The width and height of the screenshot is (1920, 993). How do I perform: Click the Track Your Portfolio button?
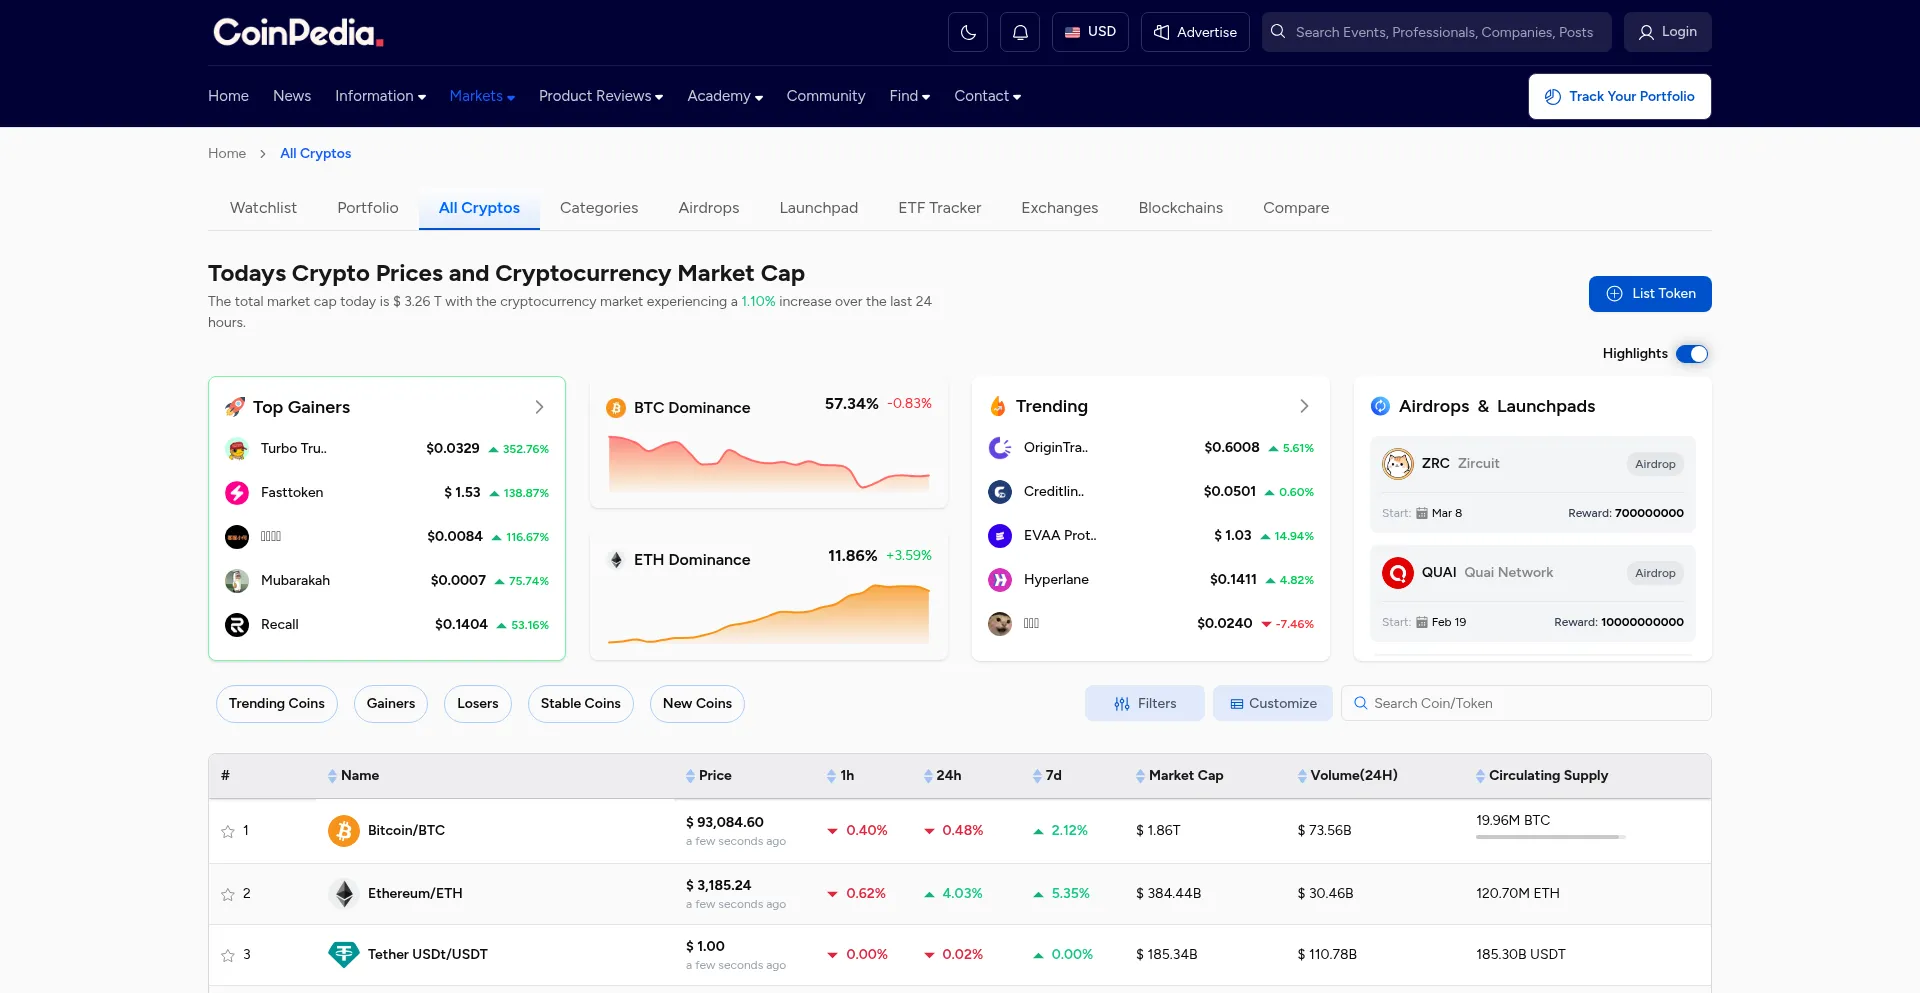click(1619, 96)
